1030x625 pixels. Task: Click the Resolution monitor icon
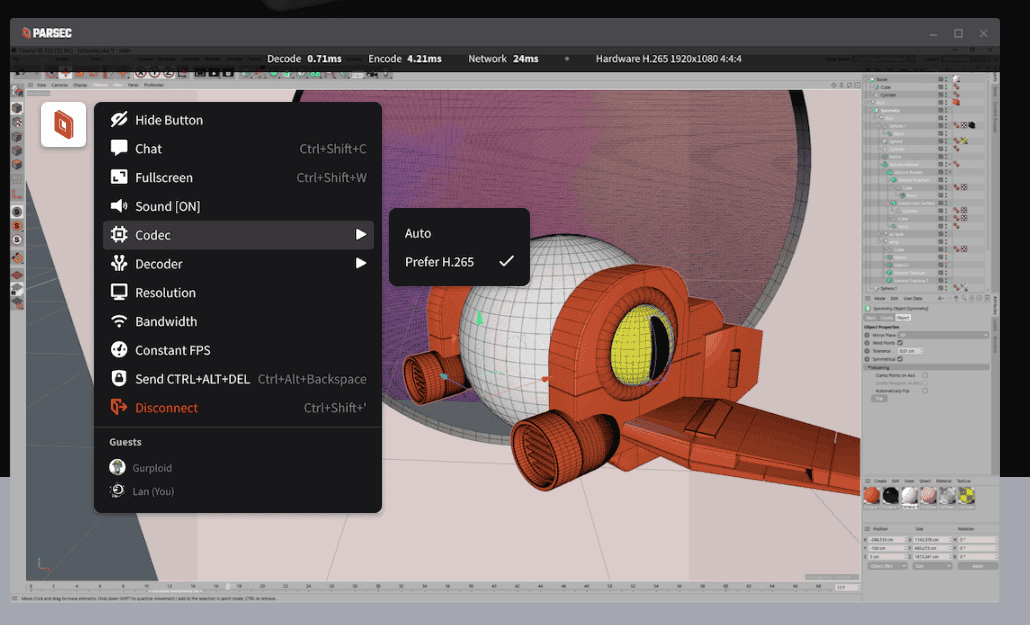point(119,293)
